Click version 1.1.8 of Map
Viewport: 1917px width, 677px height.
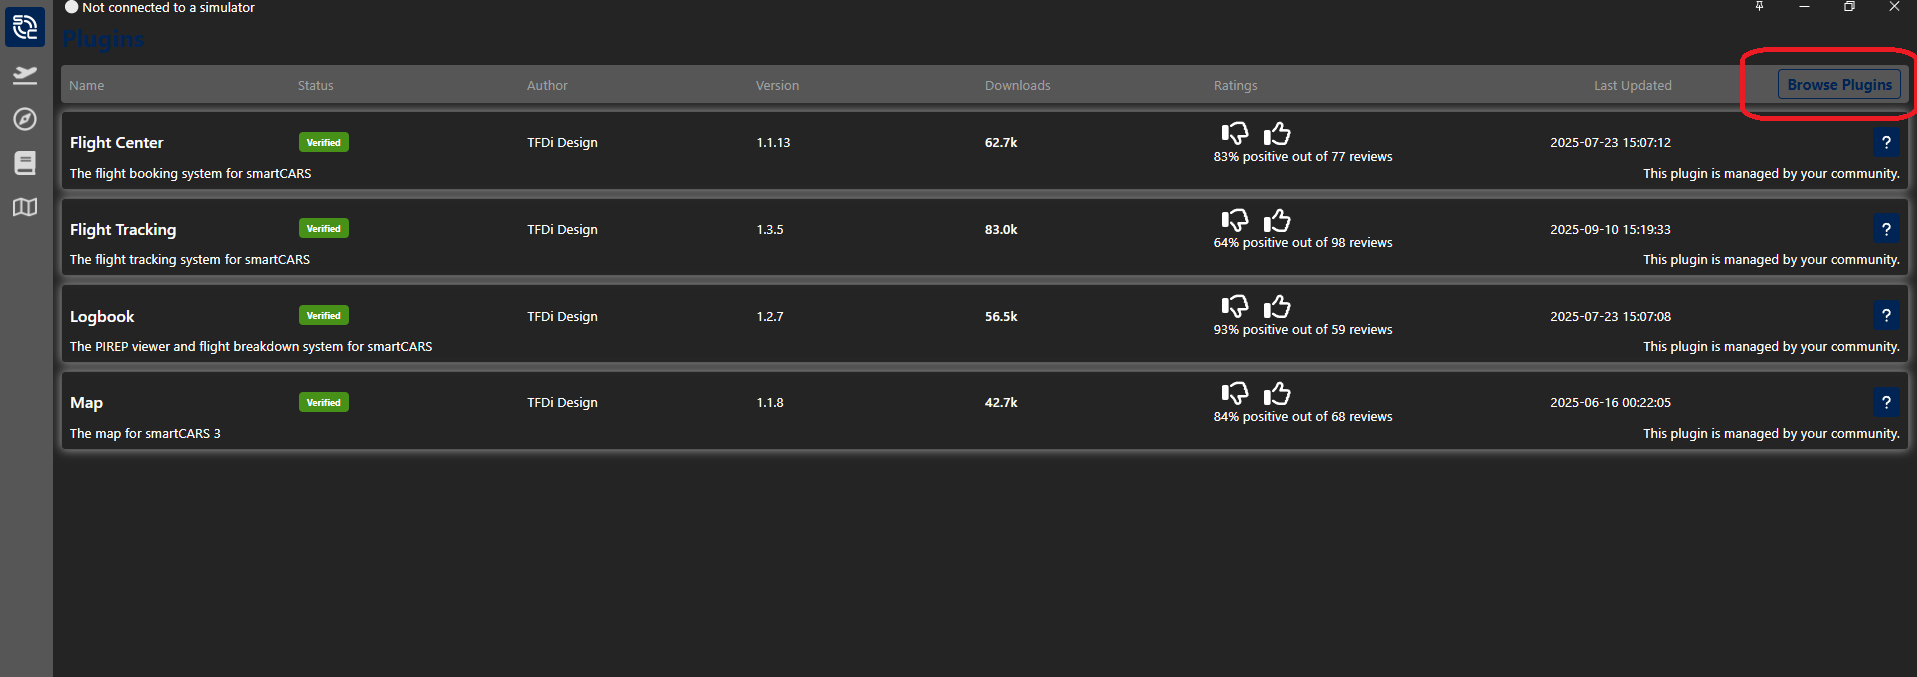click(x=770, y=403)
